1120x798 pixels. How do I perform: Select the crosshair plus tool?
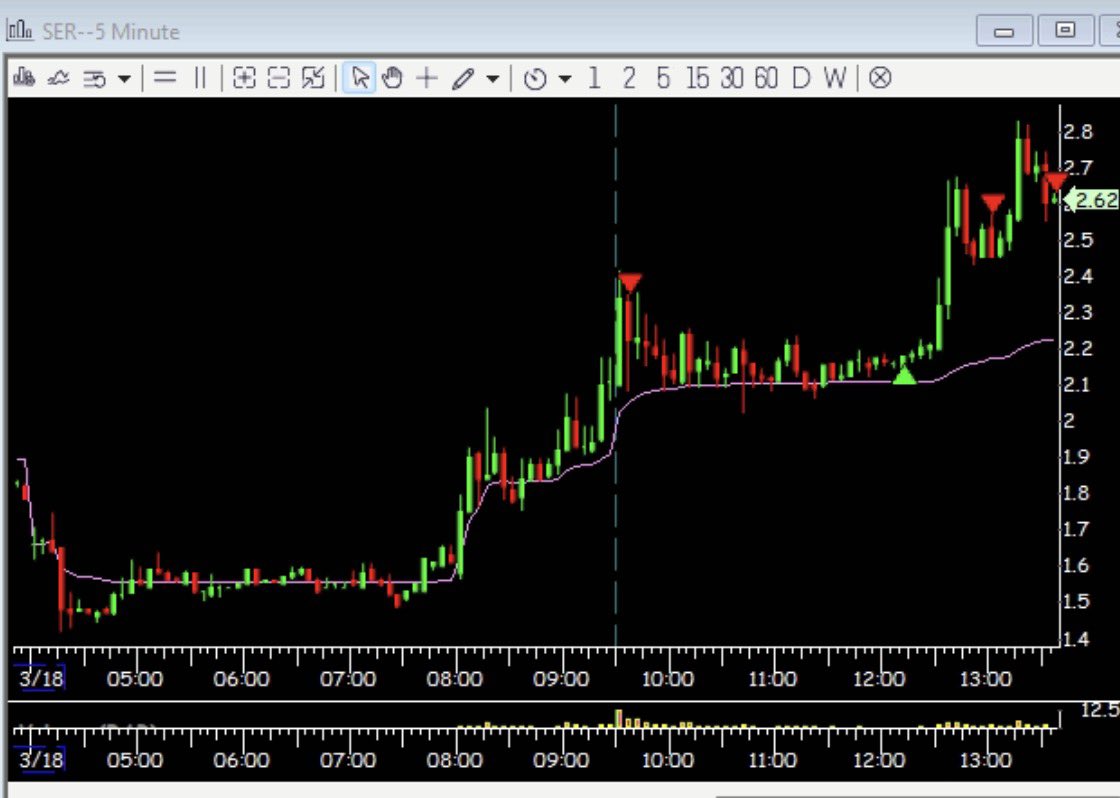point(426,77)
